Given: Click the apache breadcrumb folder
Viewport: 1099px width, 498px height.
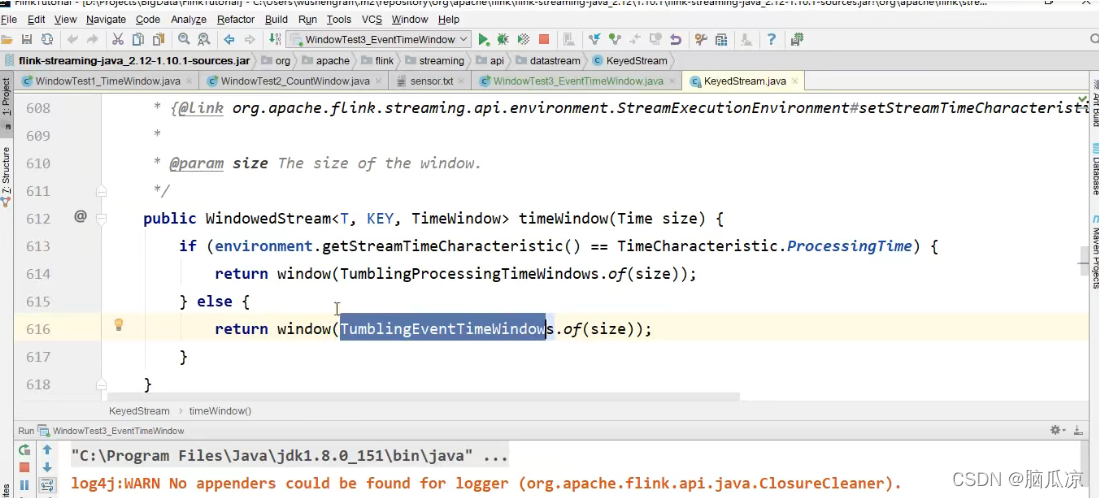Looking at the screenshot, I should pyautogui.click(x=325, y=61).
